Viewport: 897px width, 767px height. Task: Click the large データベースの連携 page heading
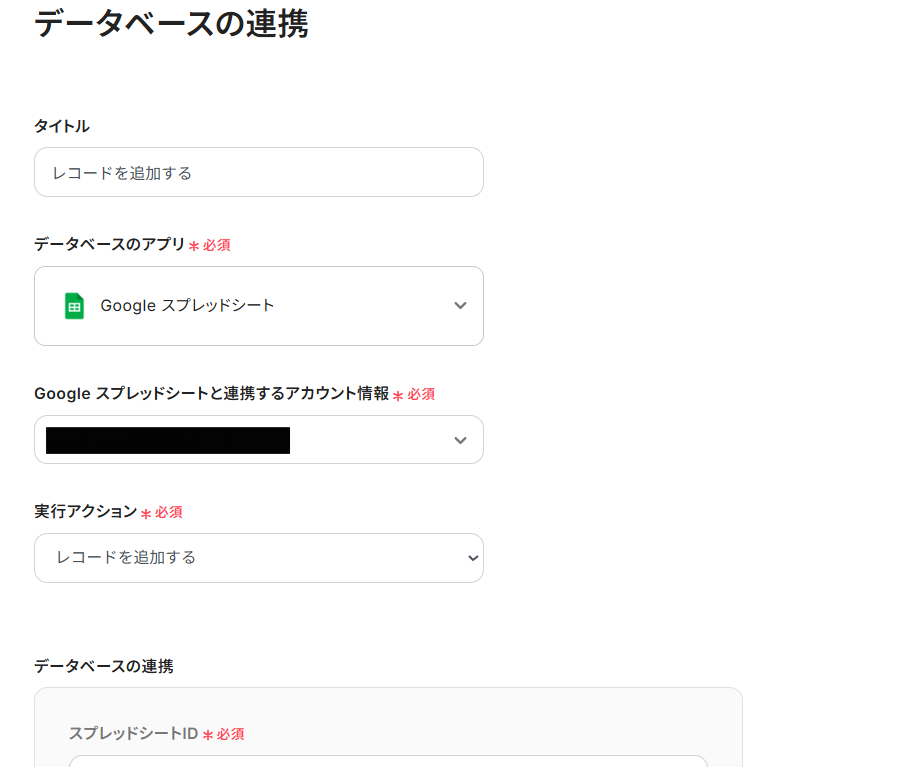click(x=171, y=24)
